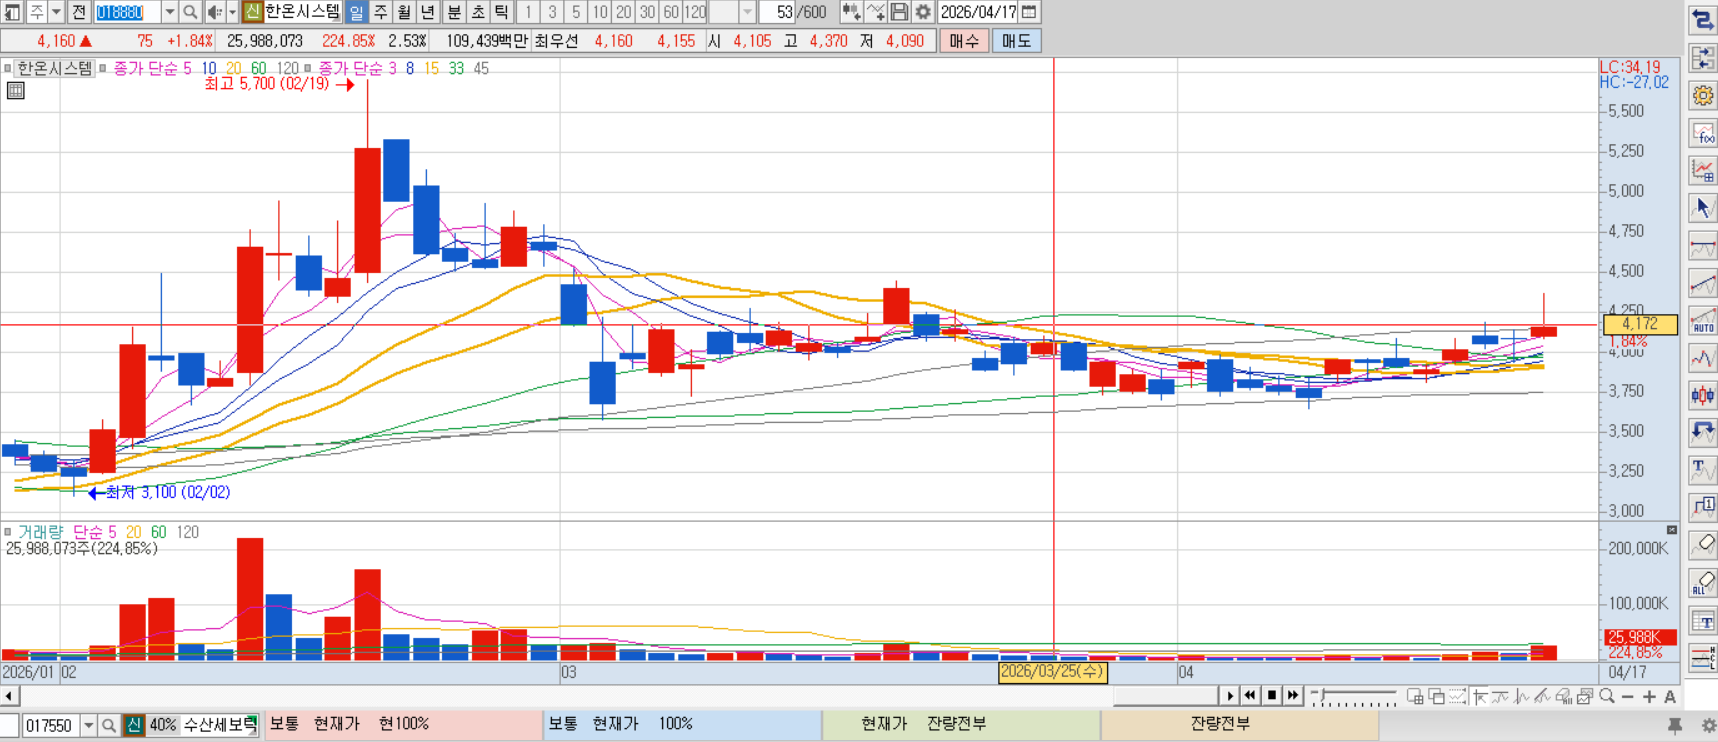
Task: Click the linked-chart swap icon at top of right sidebar
Action: click(x=1702, y=20)
